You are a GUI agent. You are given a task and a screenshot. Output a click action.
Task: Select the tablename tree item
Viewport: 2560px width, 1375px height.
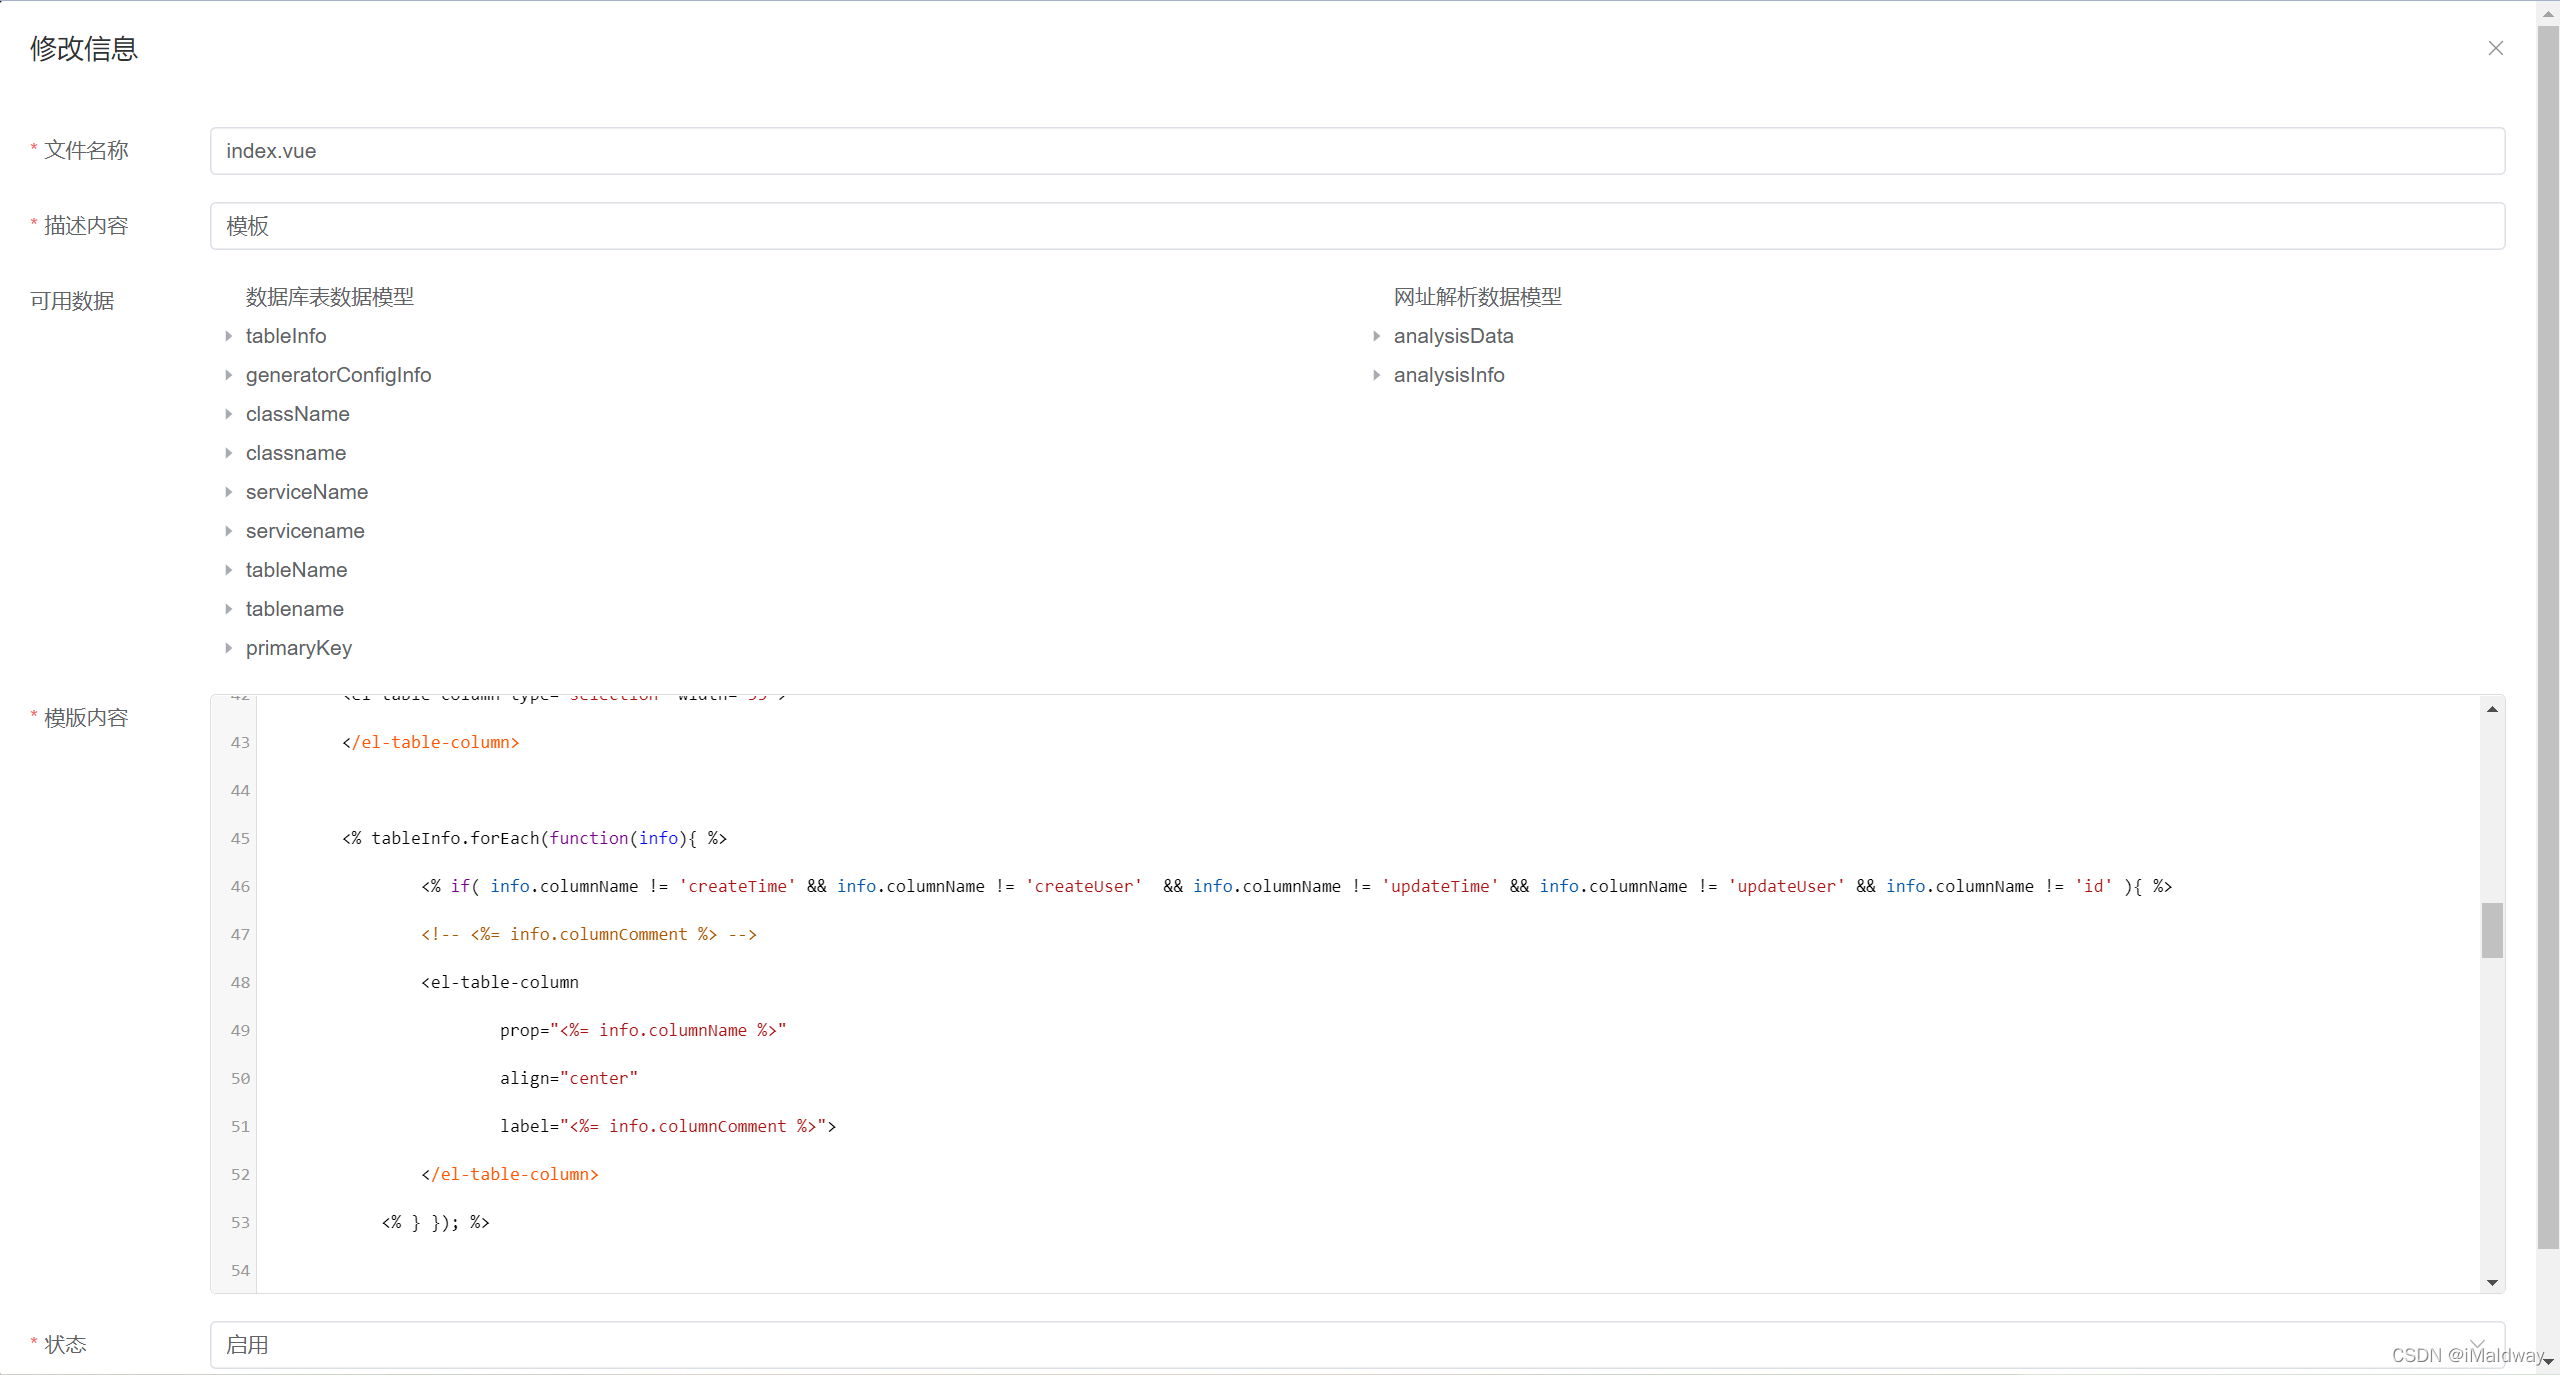pyautogui.click(x=295, y=609)
